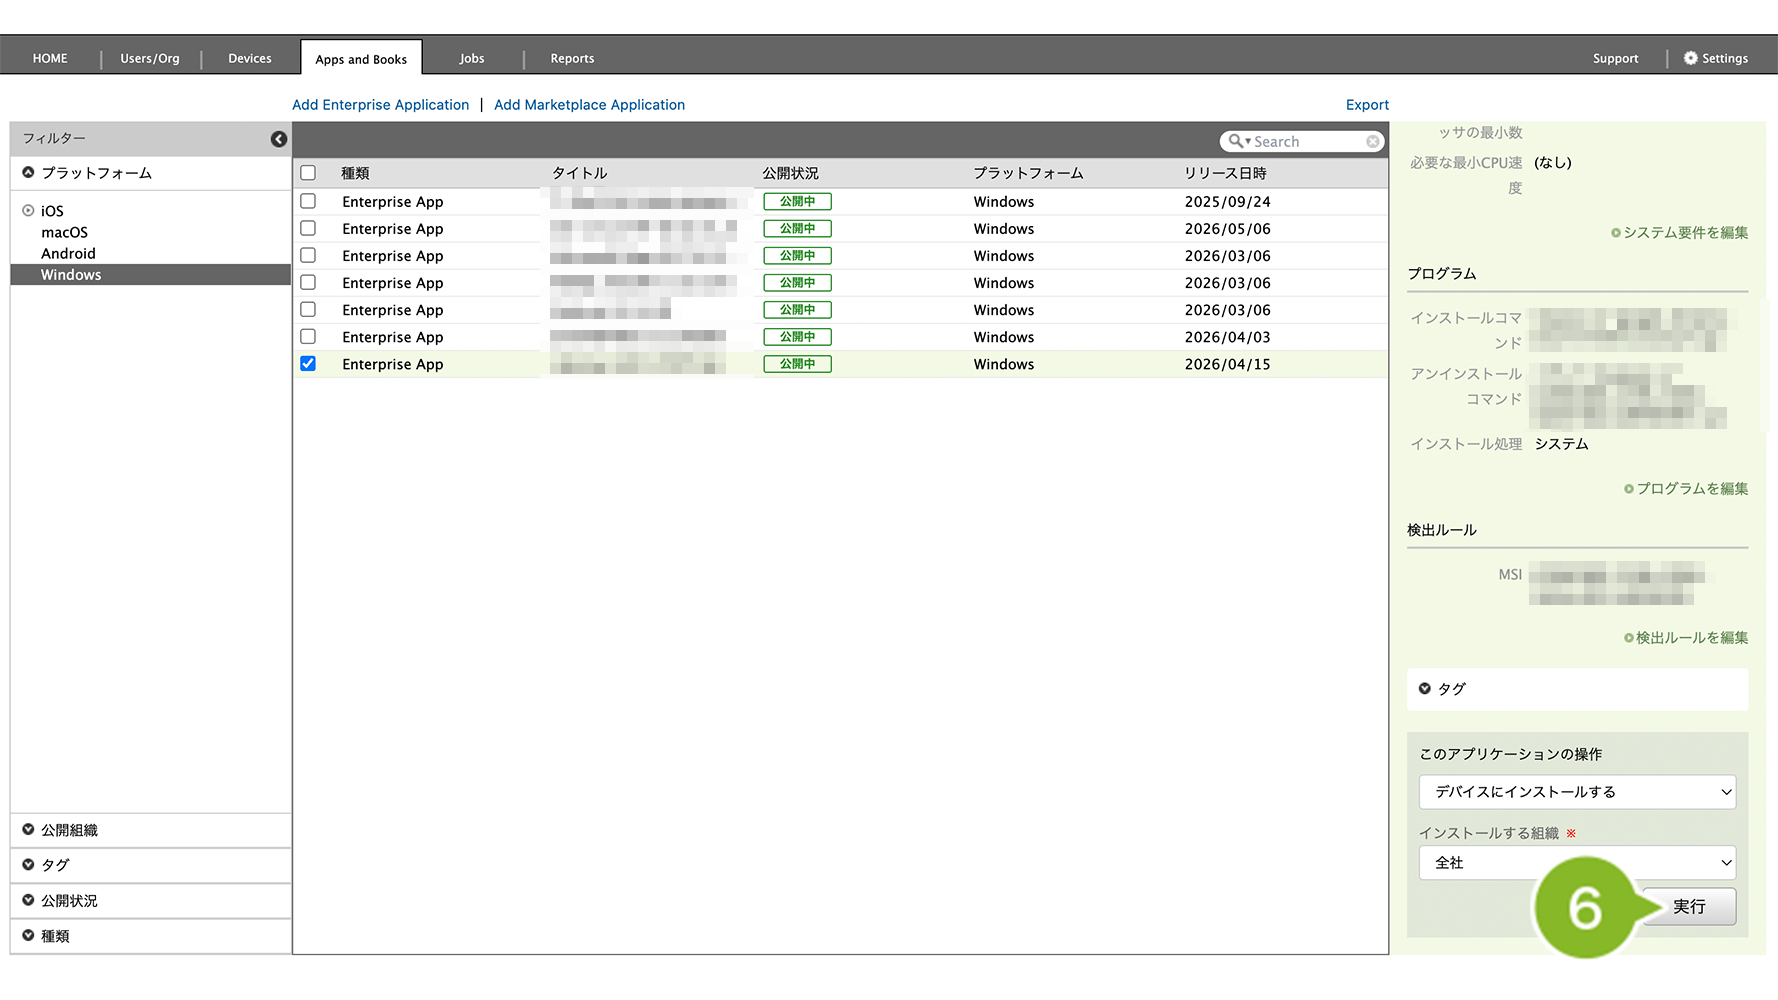Click the release date 2026/04/03
The height and width of the screenshot is (1000, 1778).
tap(1227, 336)
